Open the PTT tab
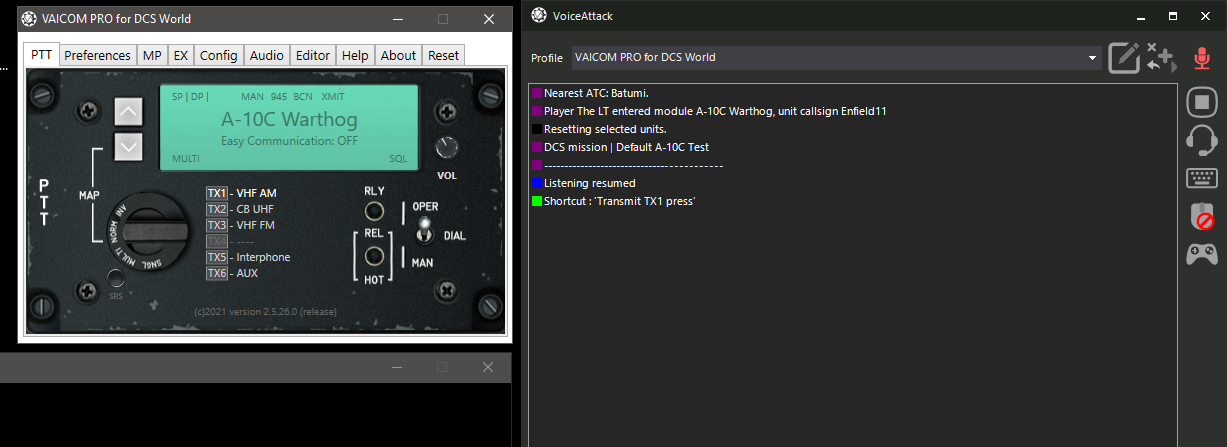Viewport: 1227px width, 447px height. point(41,55)
